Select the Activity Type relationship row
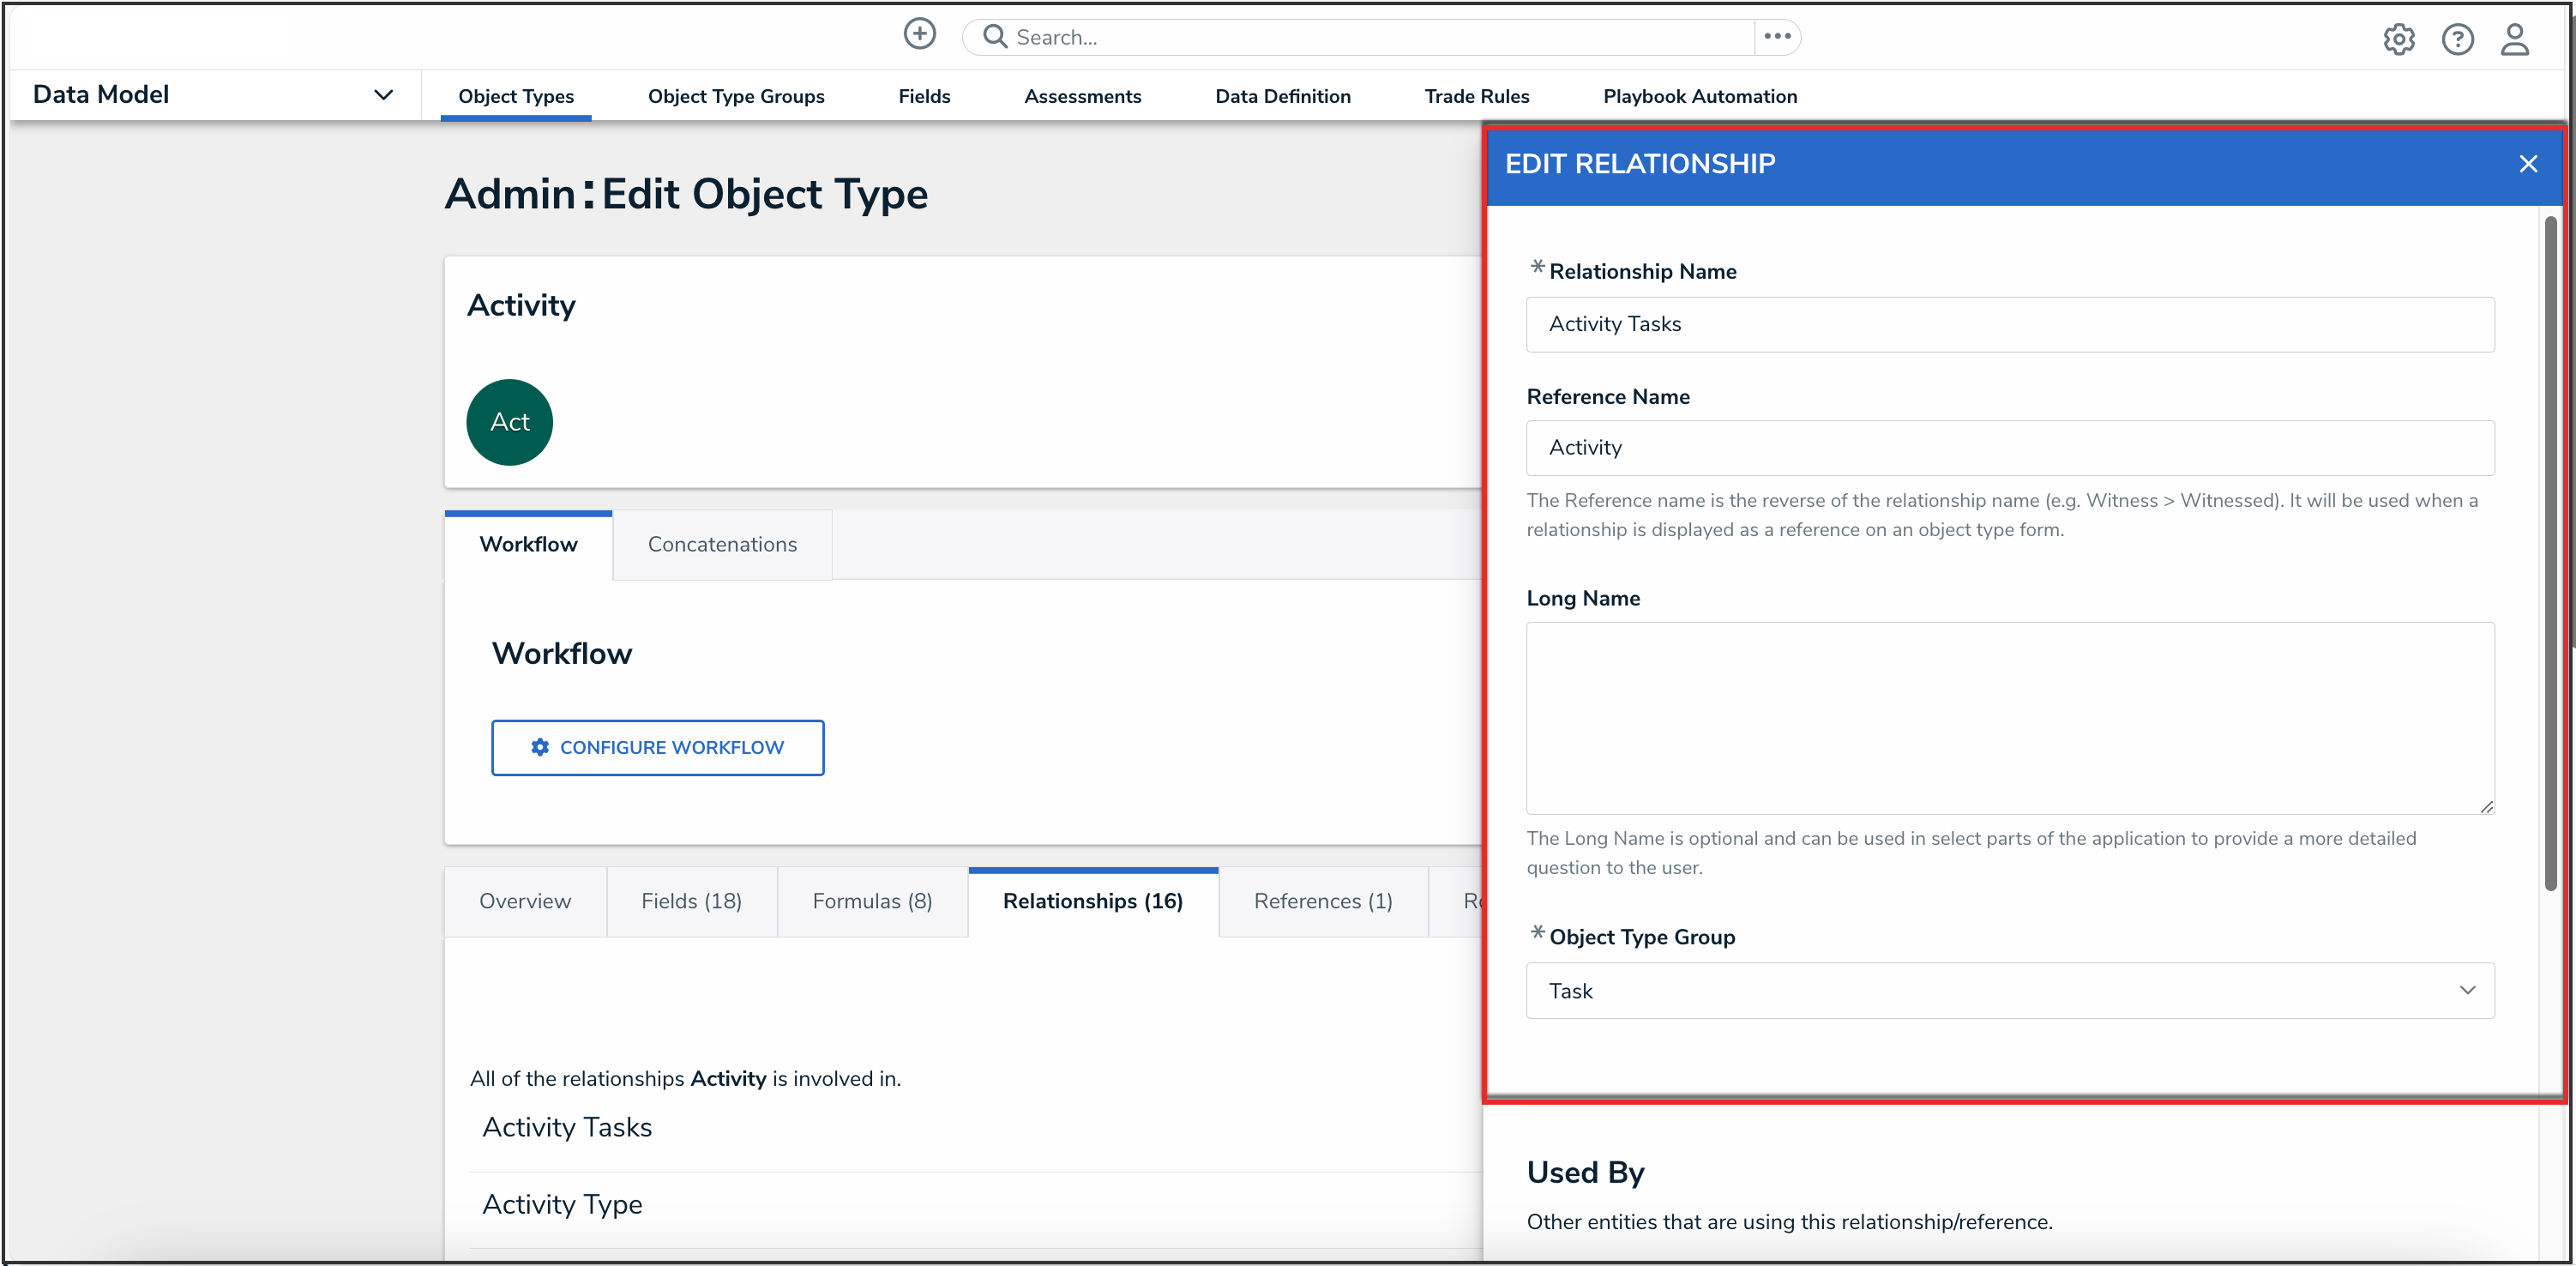 click(x=563, y=1204)
